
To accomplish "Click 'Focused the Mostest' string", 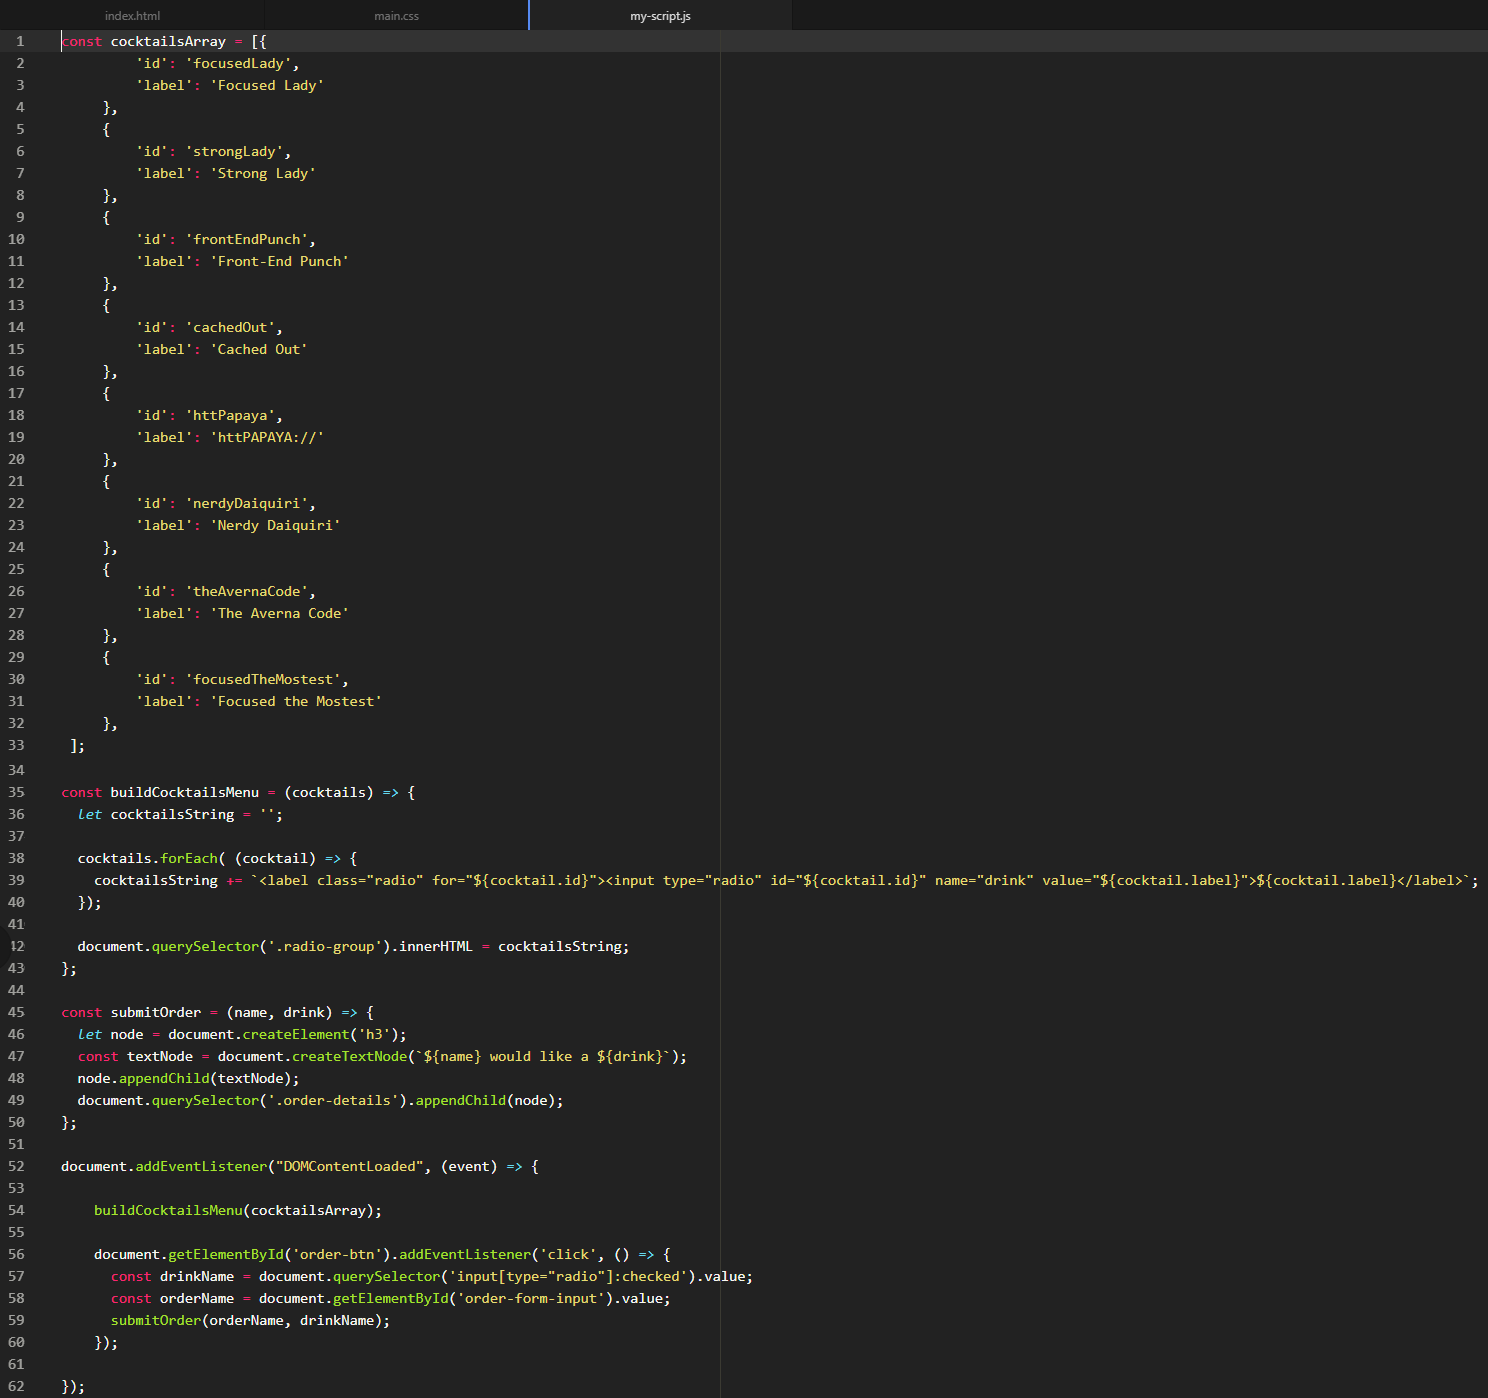I will click(x=296, y=701).
